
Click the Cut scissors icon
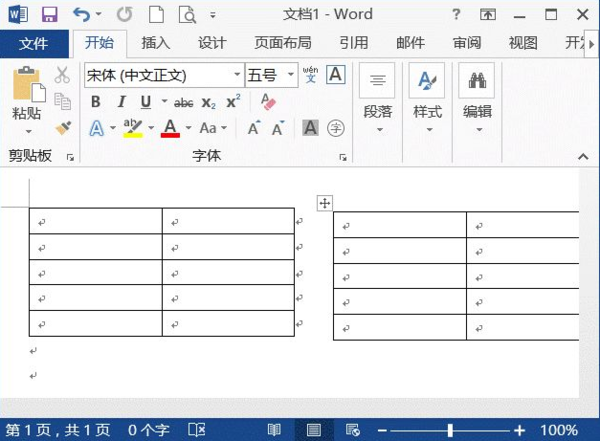pos(62,75)
